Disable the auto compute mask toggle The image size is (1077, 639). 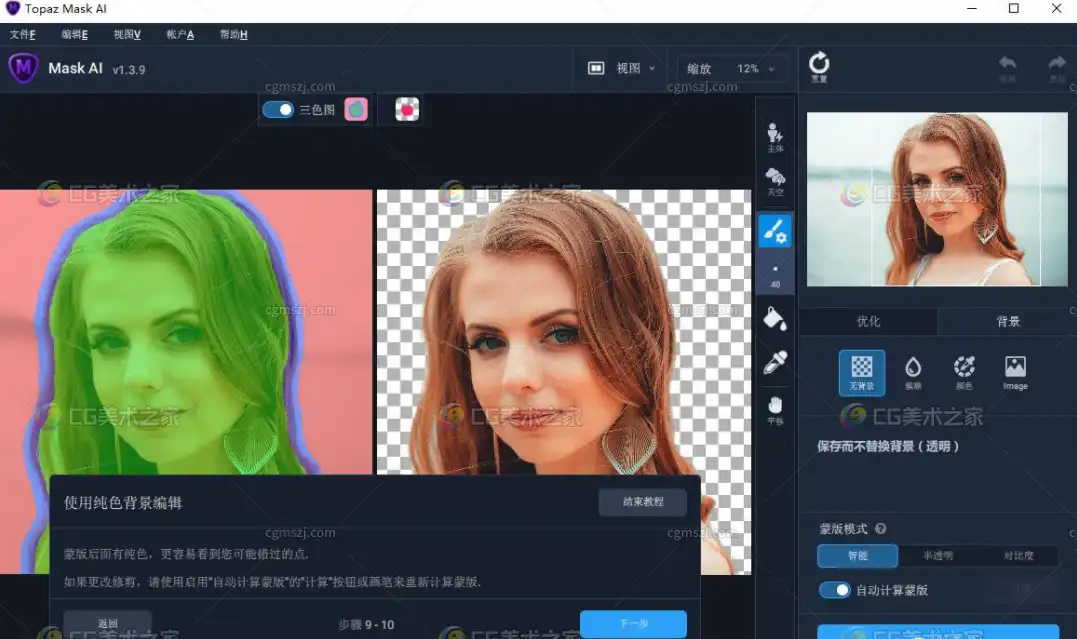coord(835,590)
